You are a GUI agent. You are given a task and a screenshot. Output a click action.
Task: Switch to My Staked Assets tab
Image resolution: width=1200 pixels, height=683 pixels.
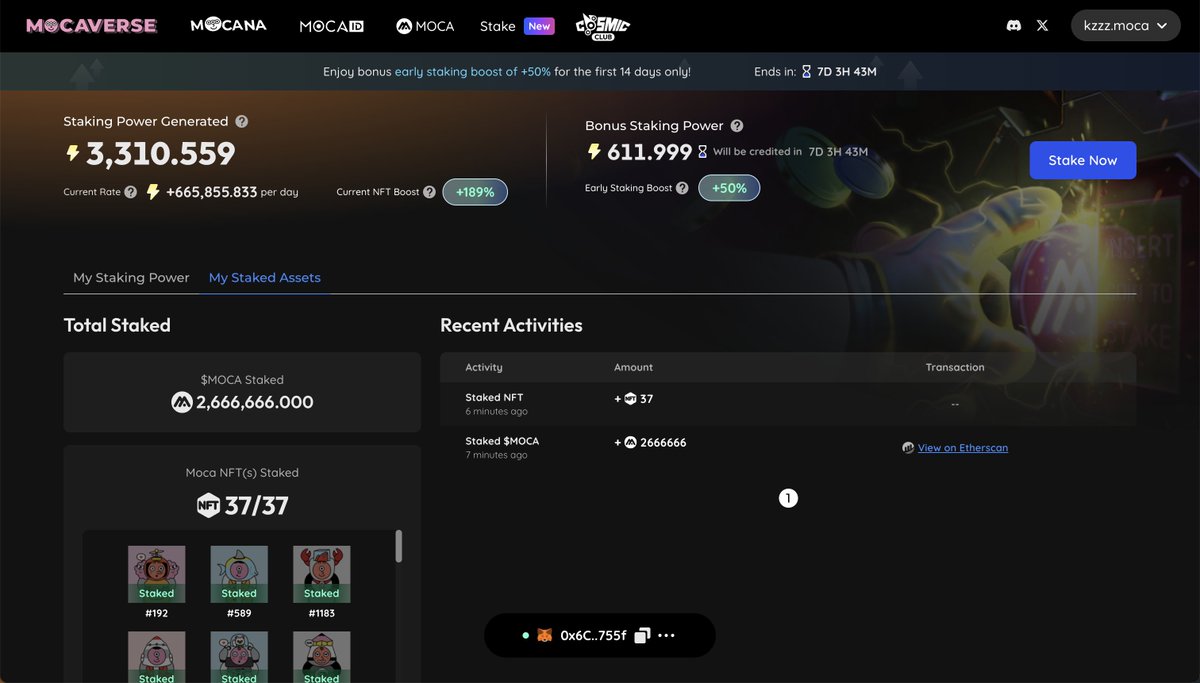[265, 278]
